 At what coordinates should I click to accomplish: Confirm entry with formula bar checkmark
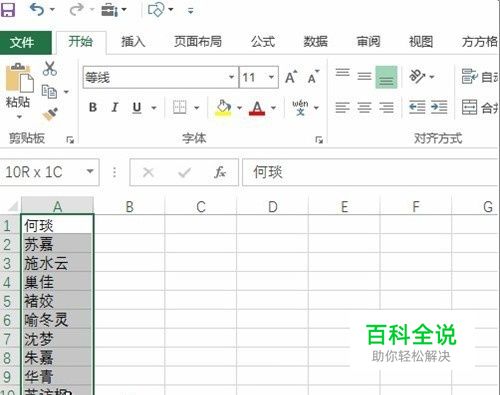coord(184,172)
